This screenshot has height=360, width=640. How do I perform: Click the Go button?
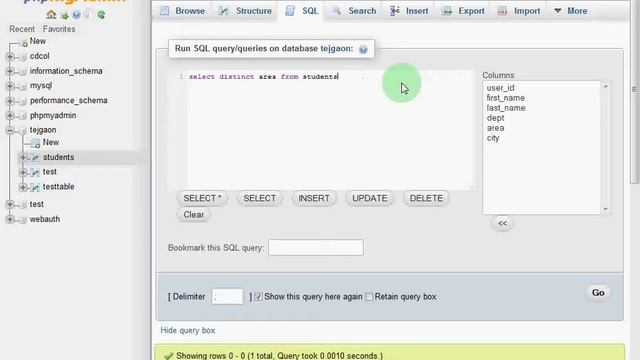coord(598,293)
